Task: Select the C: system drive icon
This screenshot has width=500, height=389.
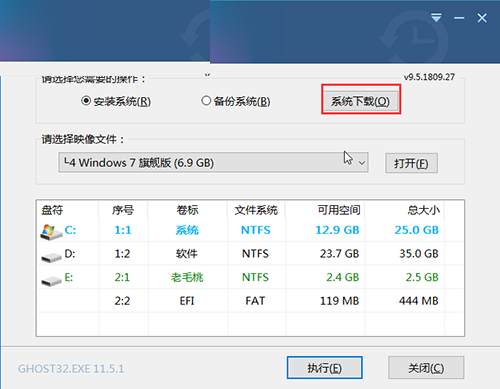Action: 51,232
